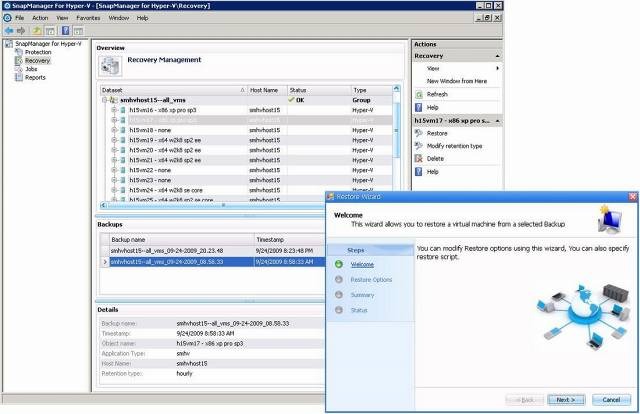640x414 pixels.
Task: Collapse the smhvhost15--all_vms group
Action: pyautogui.click(x=104, y=100)
